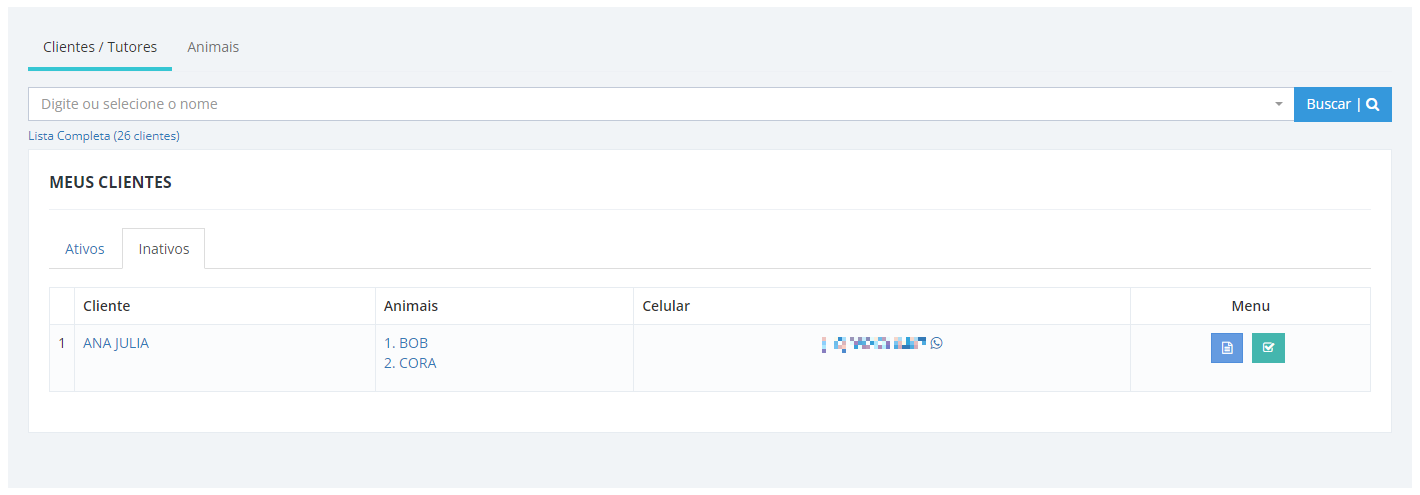Click the blurred cell phone number
Viewport: 1420px width, 495px height.
(x=874, y=343)
